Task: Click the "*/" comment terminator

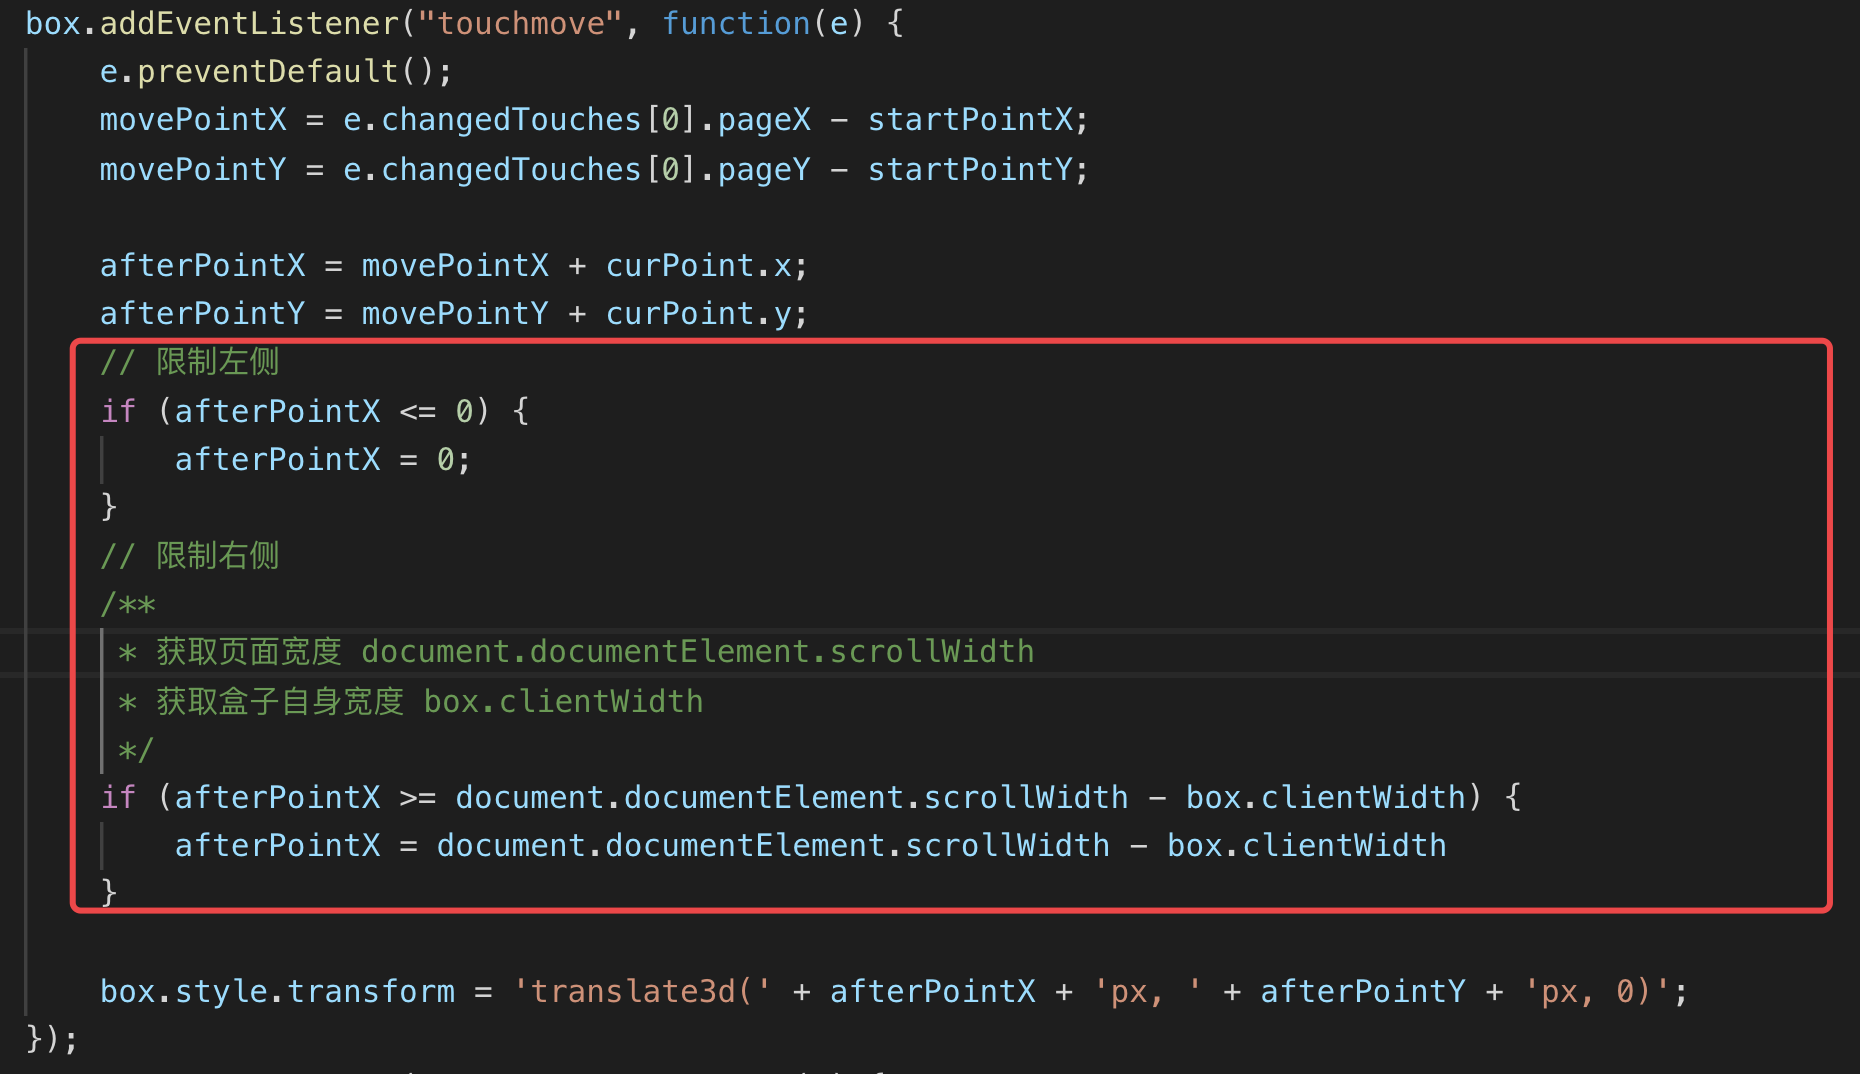Action: [136, 750]
